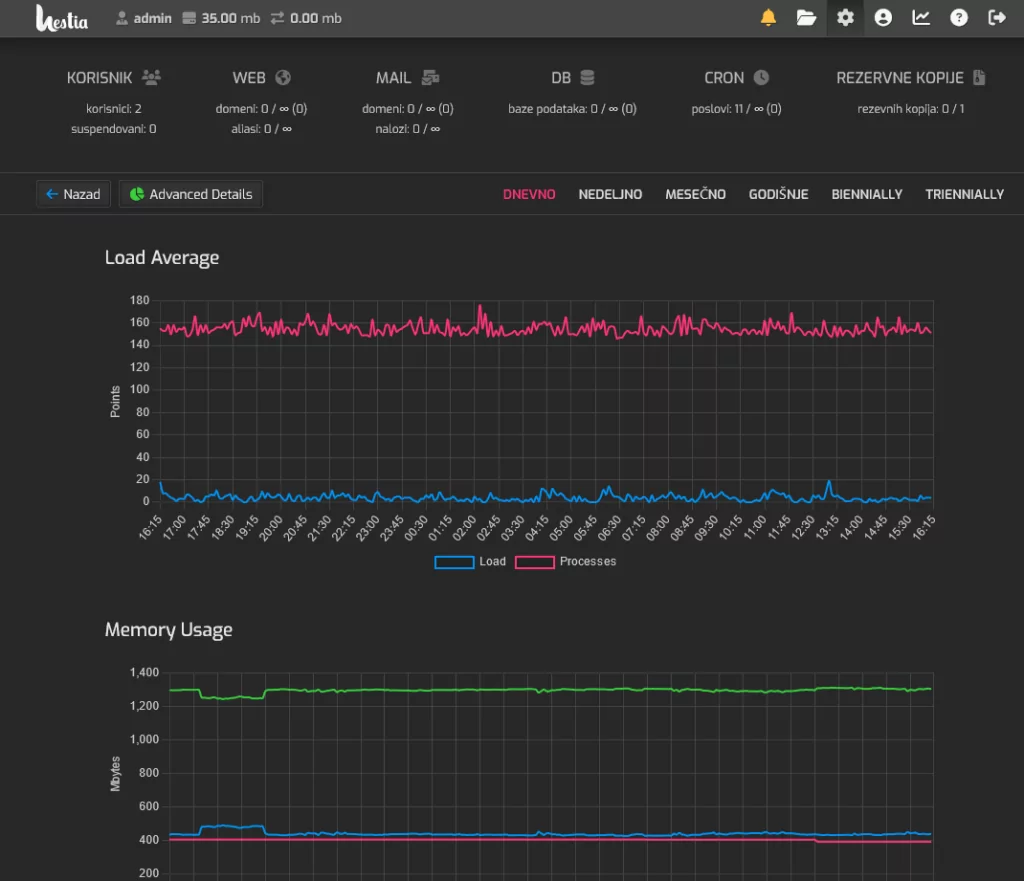Open the notifications bell
This screenshot has height=881, width=1024.
(x=769, y=18)
